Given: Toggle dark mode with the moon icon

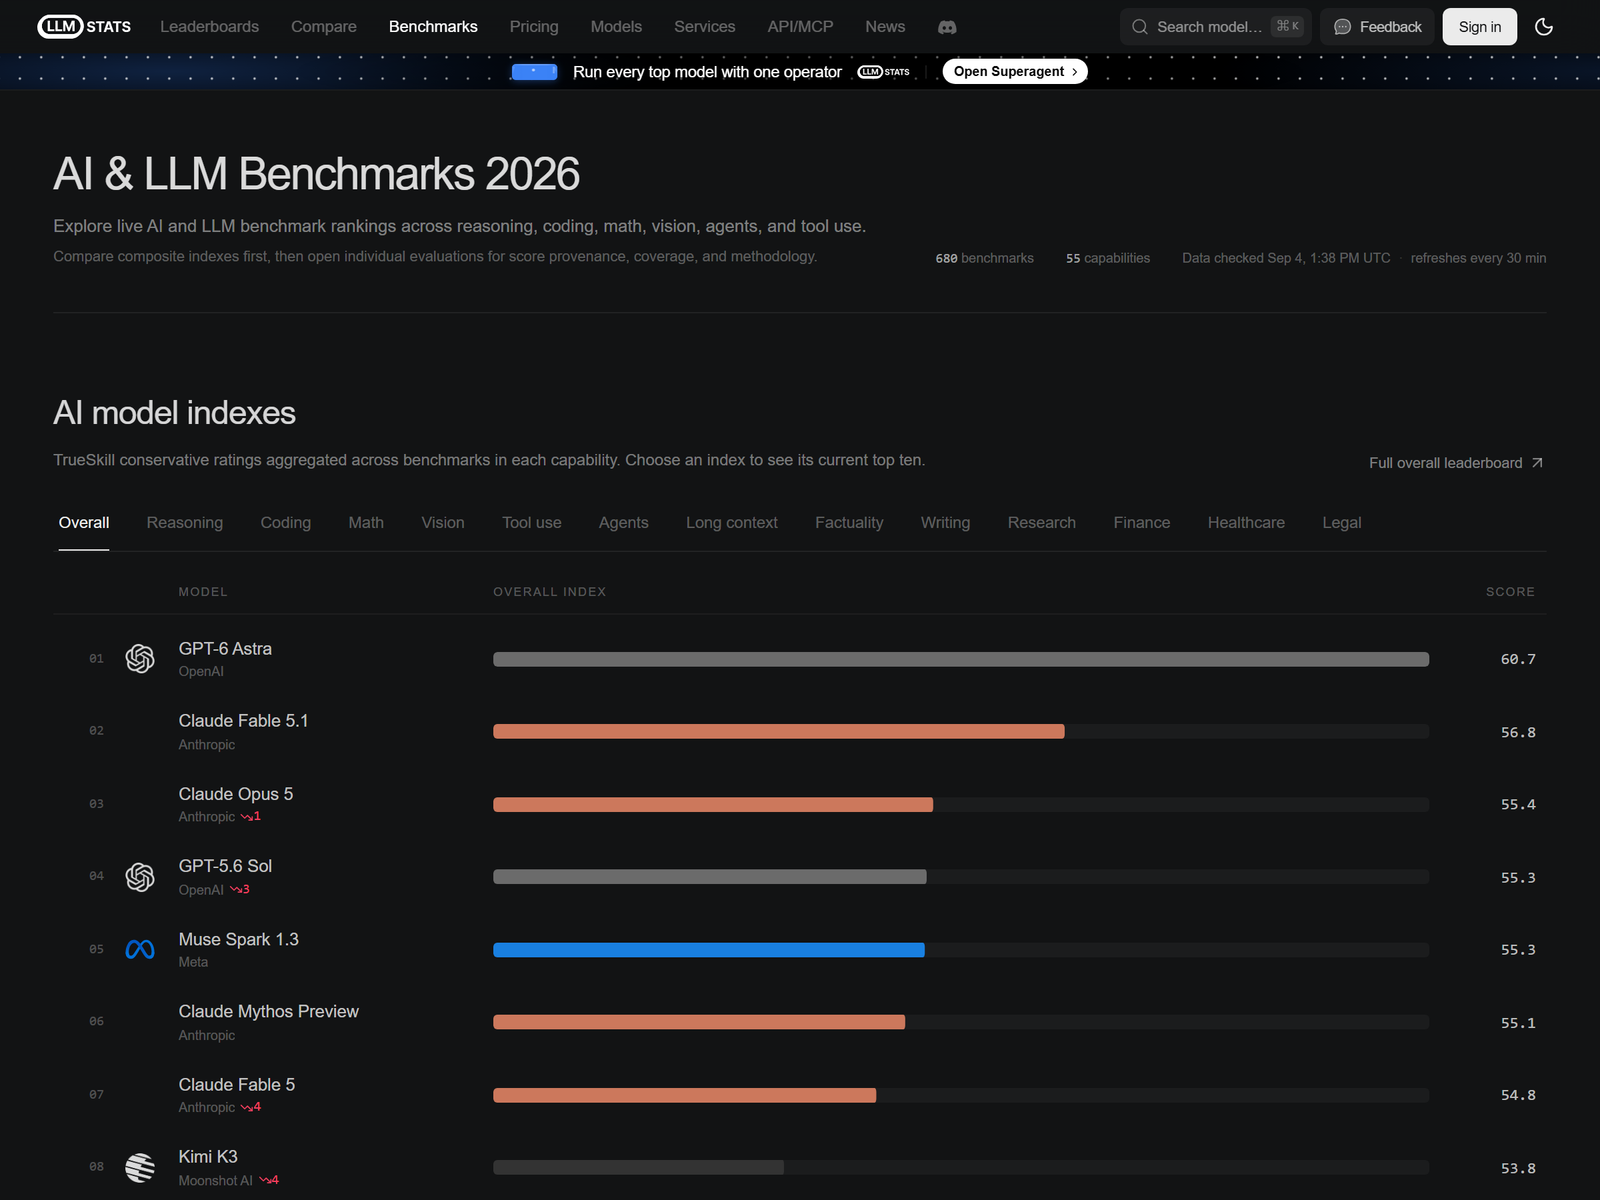Looking at the screenshot, I should pos(1544,27).
